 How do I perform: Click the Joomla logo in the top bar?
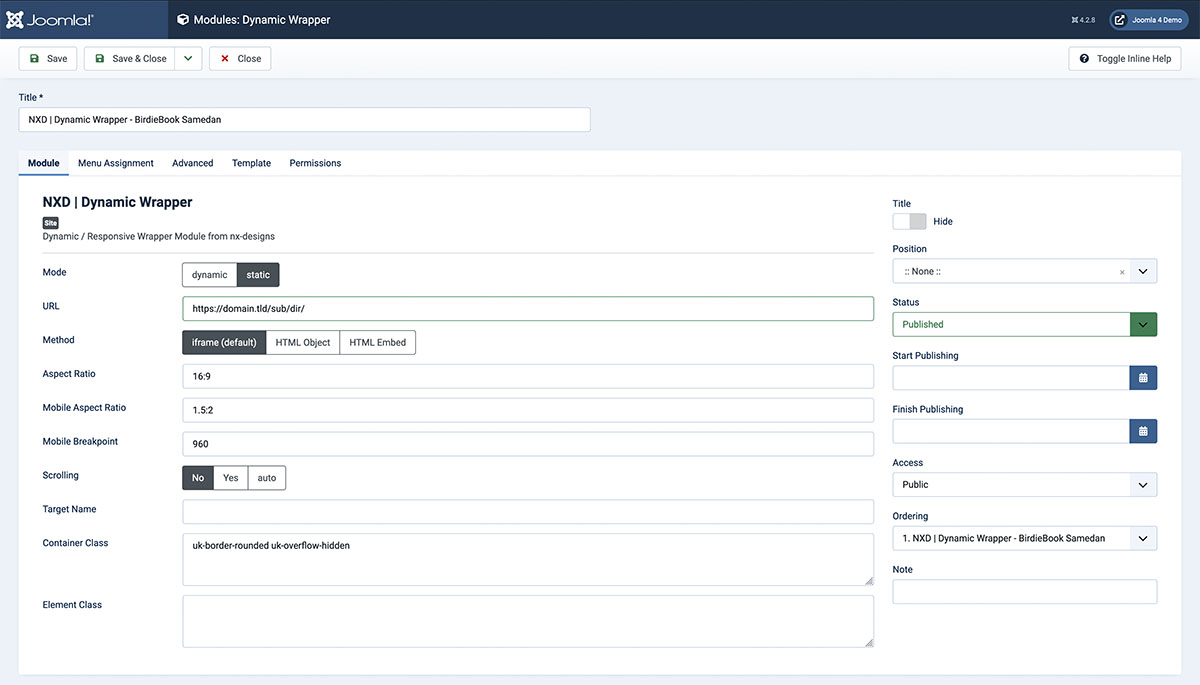[46, 18]
